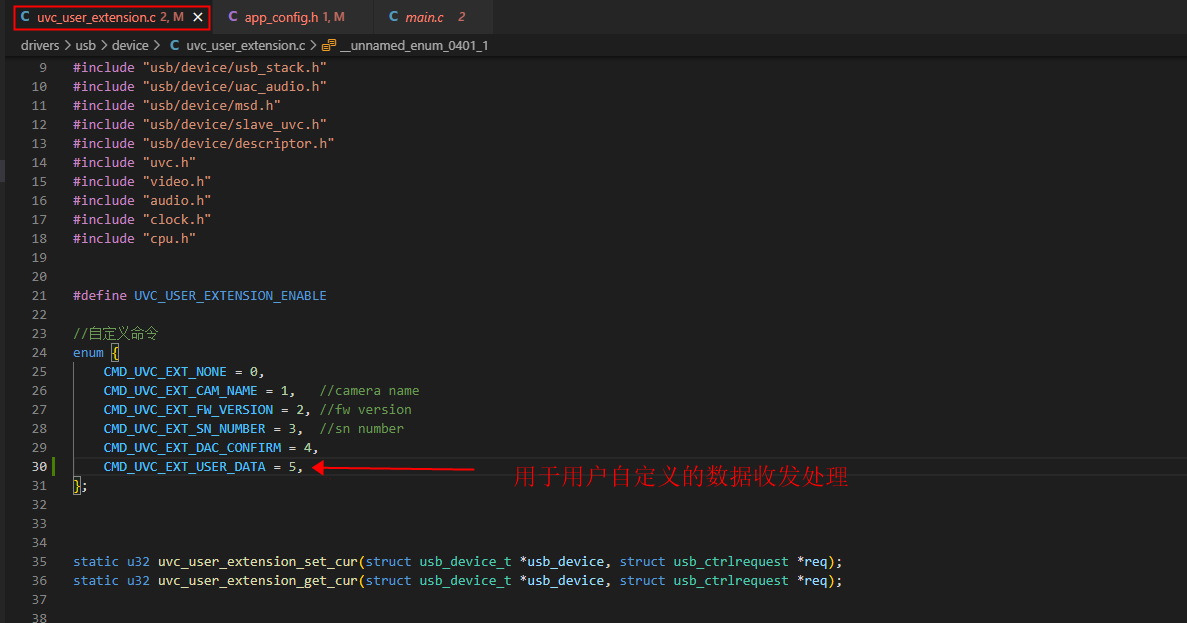Click the descriptor.h include line
1187x623 pixels.
(x=204, y=143)
